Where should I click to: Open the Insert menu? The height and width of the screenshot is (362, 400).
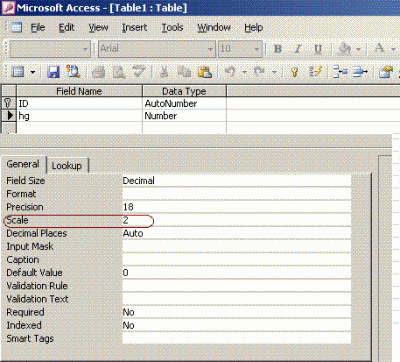tap(134, 27)
